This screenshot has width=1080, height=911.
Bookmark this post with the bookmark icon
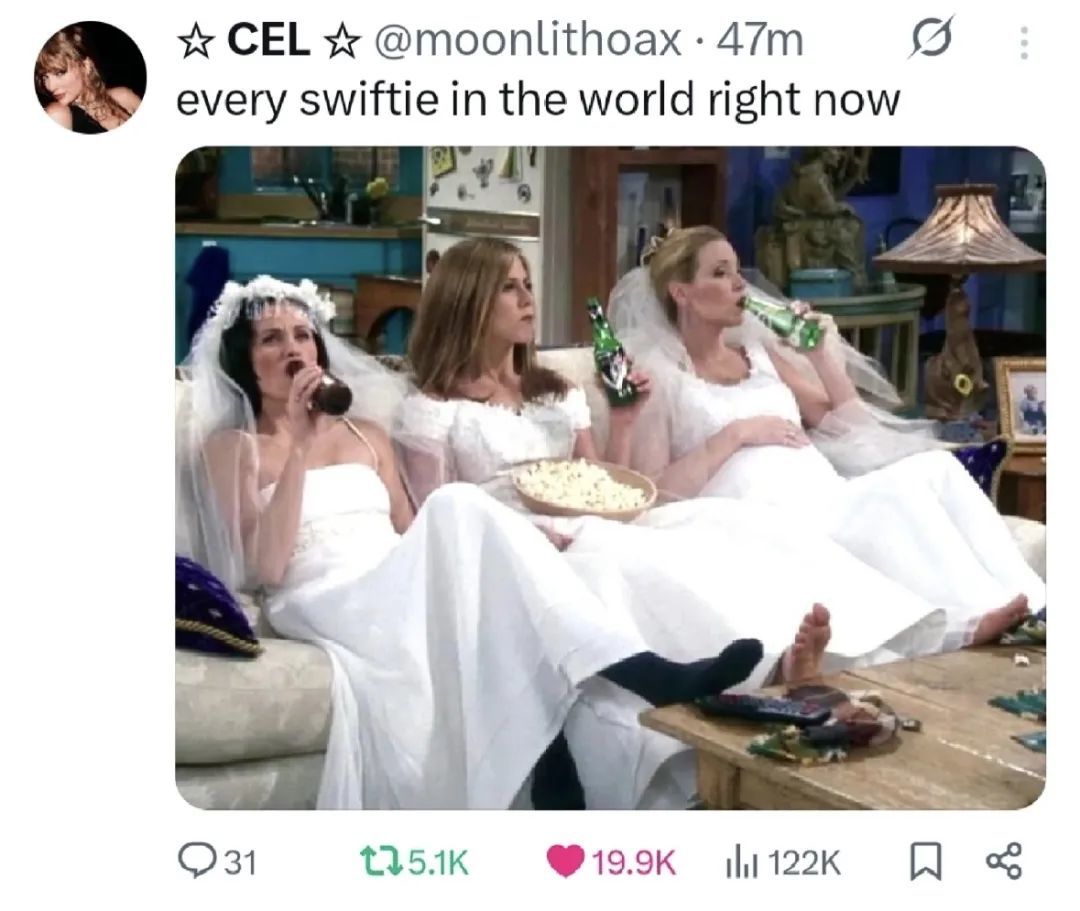pyautogui.click(x=925, y=862)
